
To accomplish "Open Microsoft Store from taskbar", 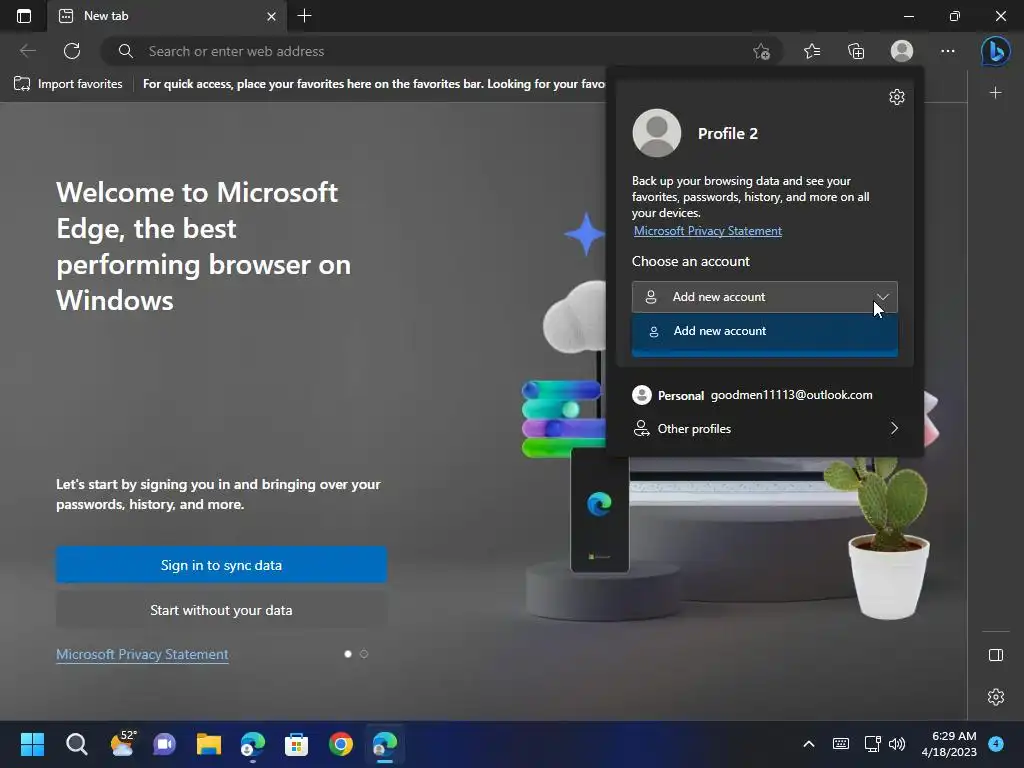I will click(x=296, y=744).
